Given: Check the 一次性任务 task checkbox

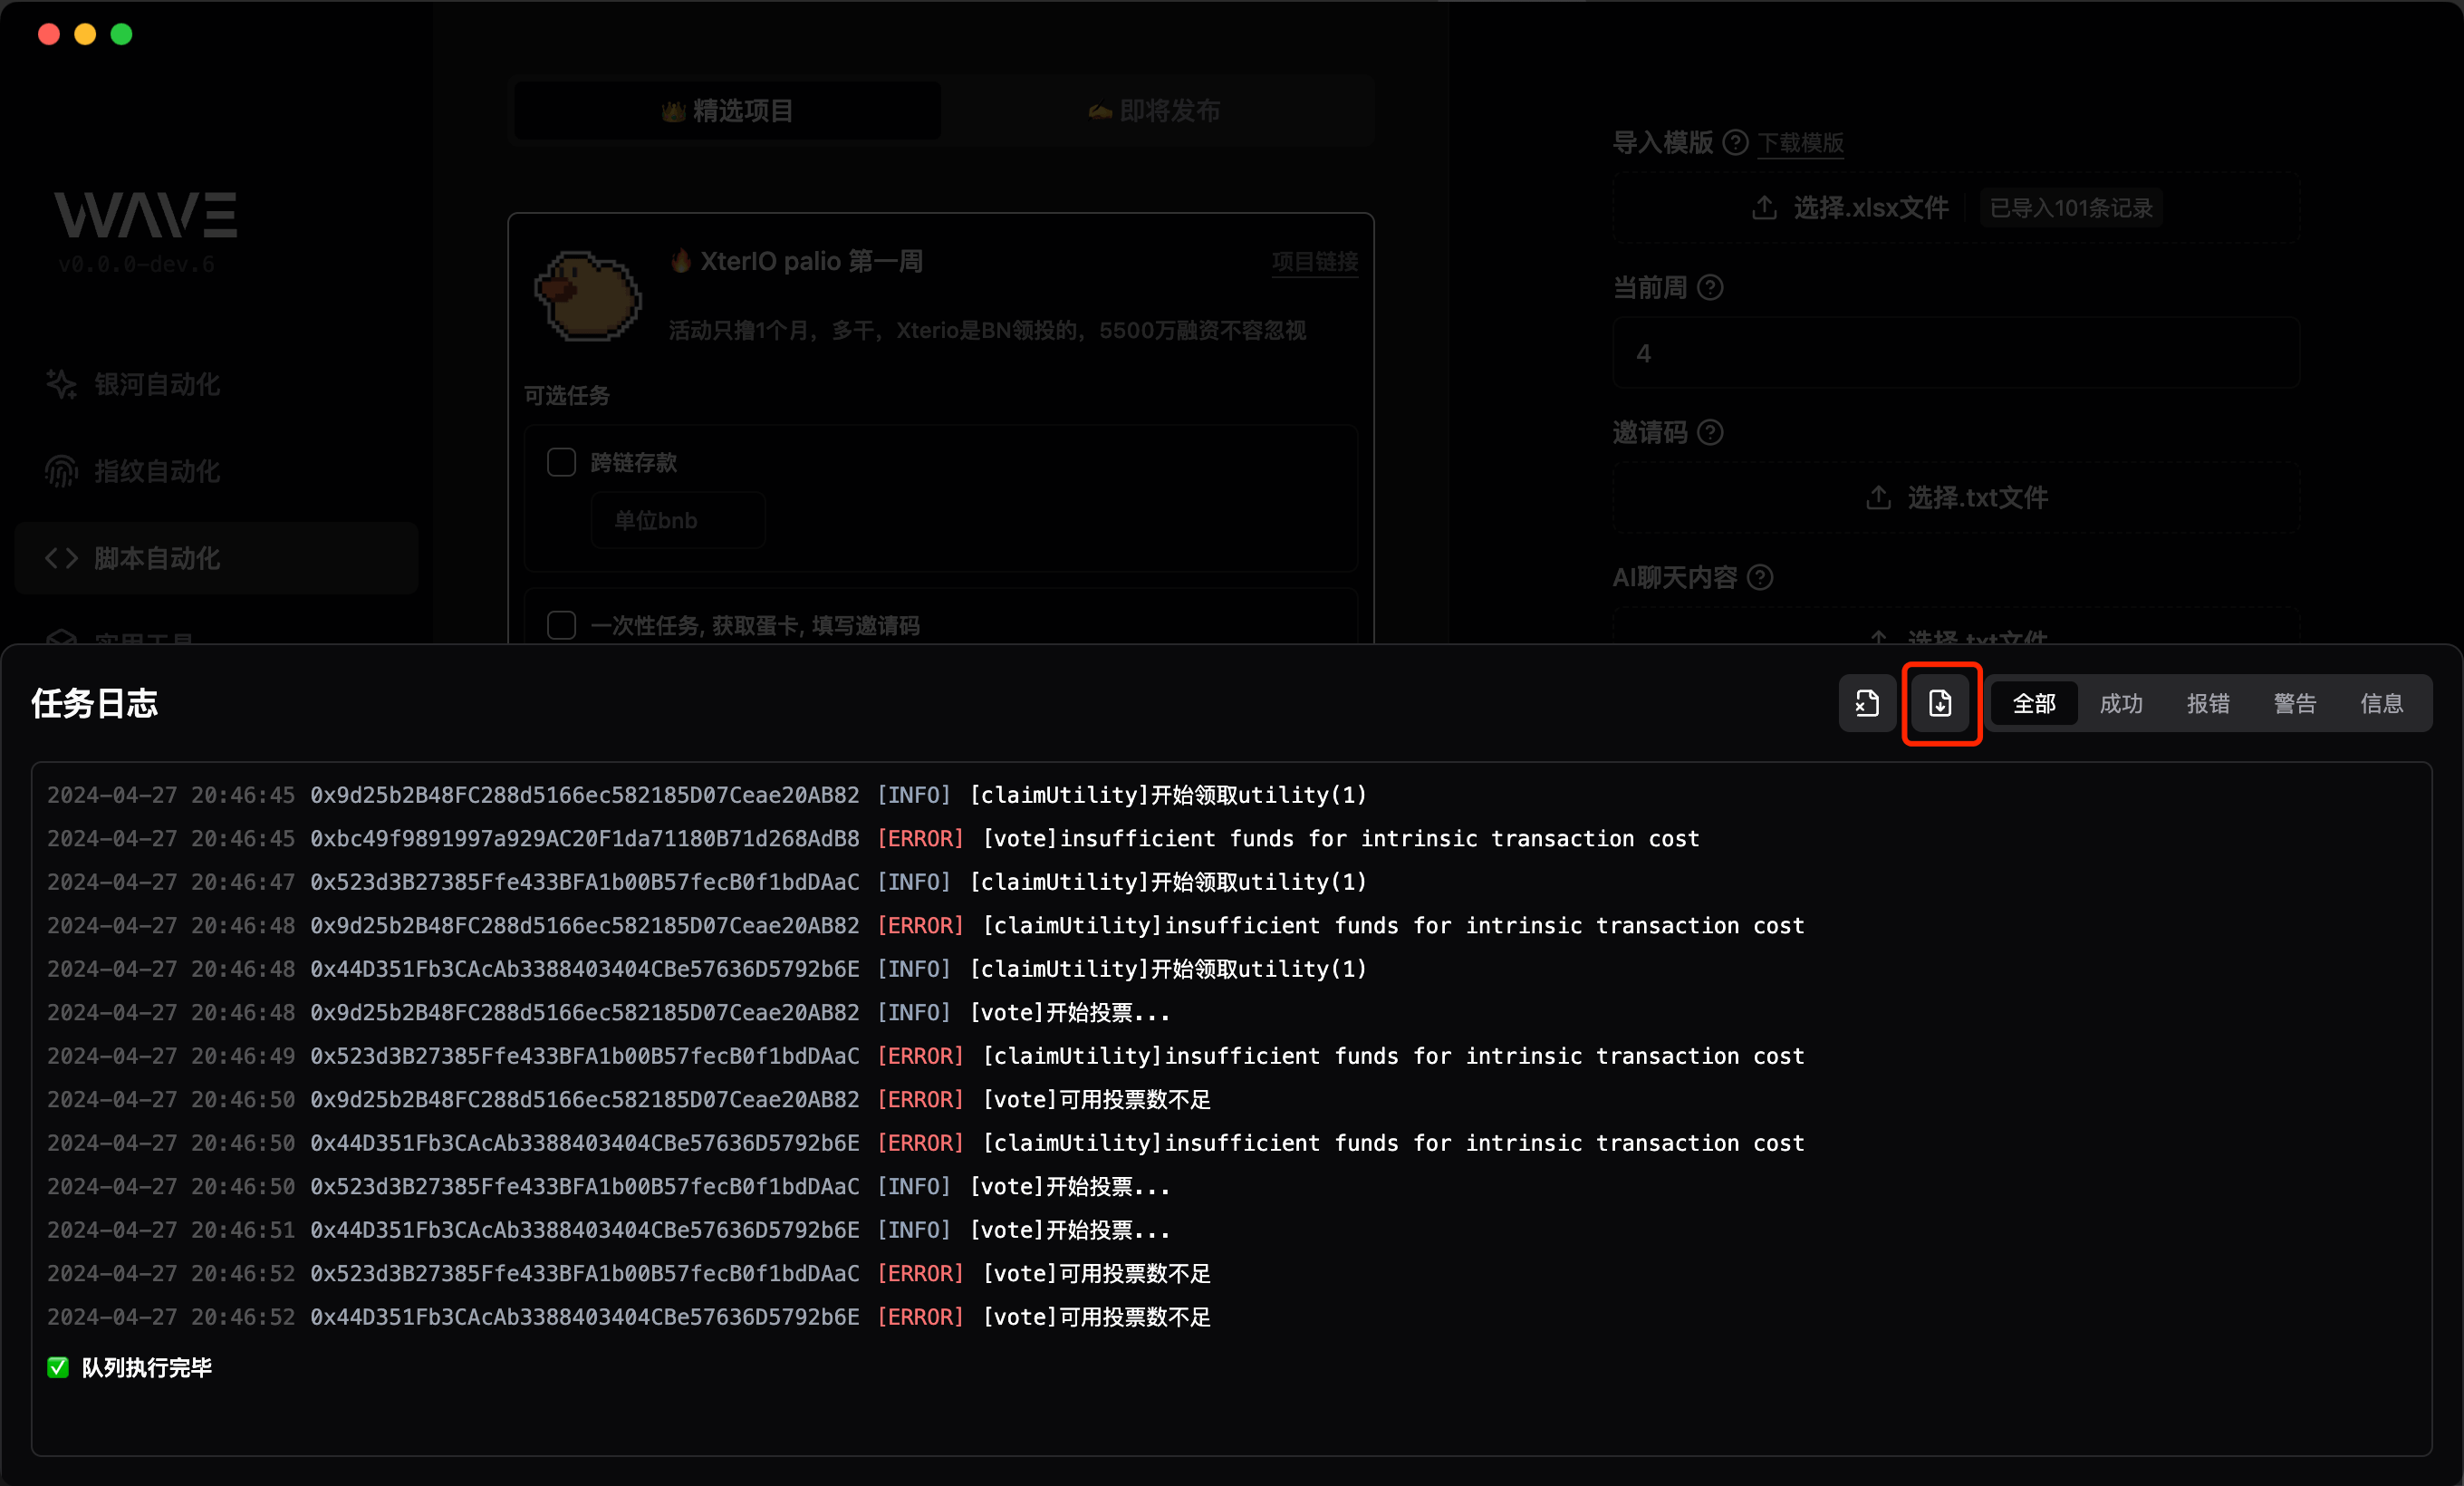Looking at the screenshot, I should [x=561, y=625].
